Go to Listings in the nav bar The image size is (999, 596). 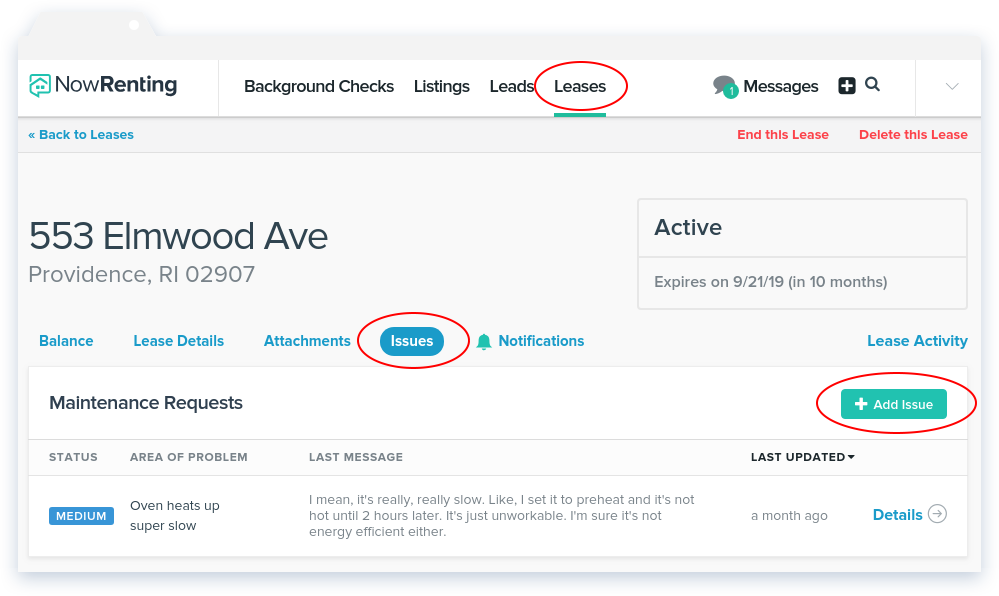click(442, 86)
